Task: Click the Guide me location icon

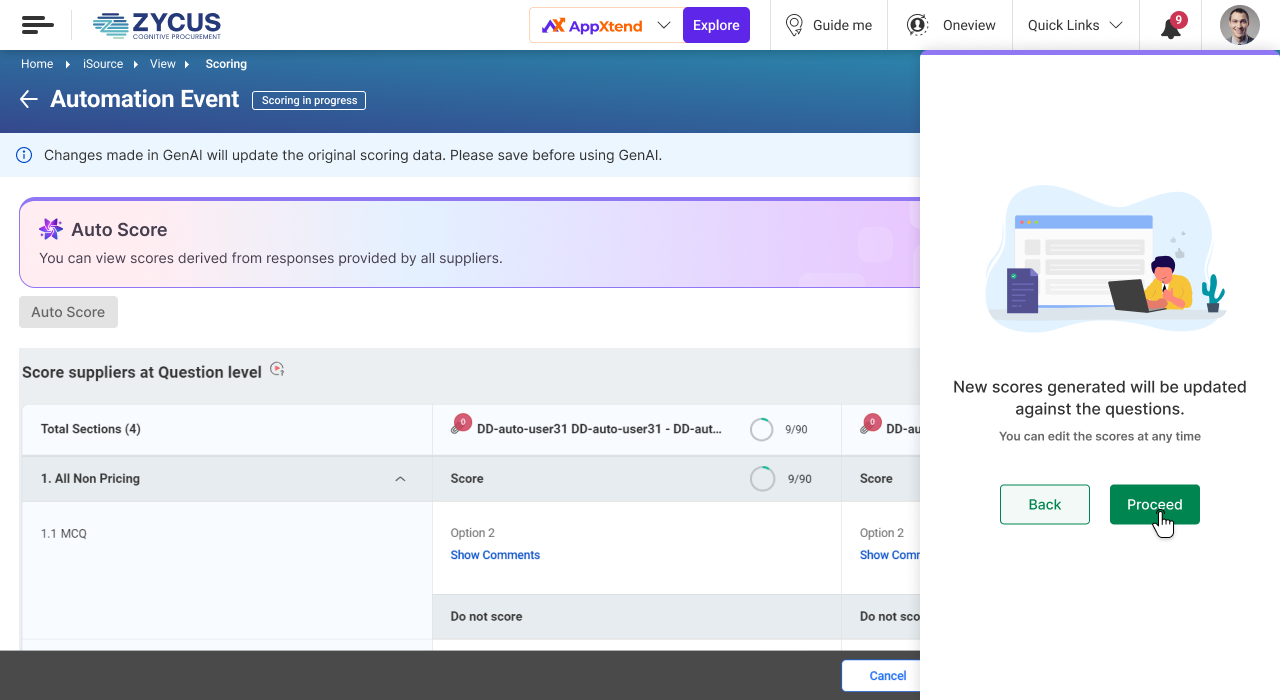Action: [x=794, y=25]
